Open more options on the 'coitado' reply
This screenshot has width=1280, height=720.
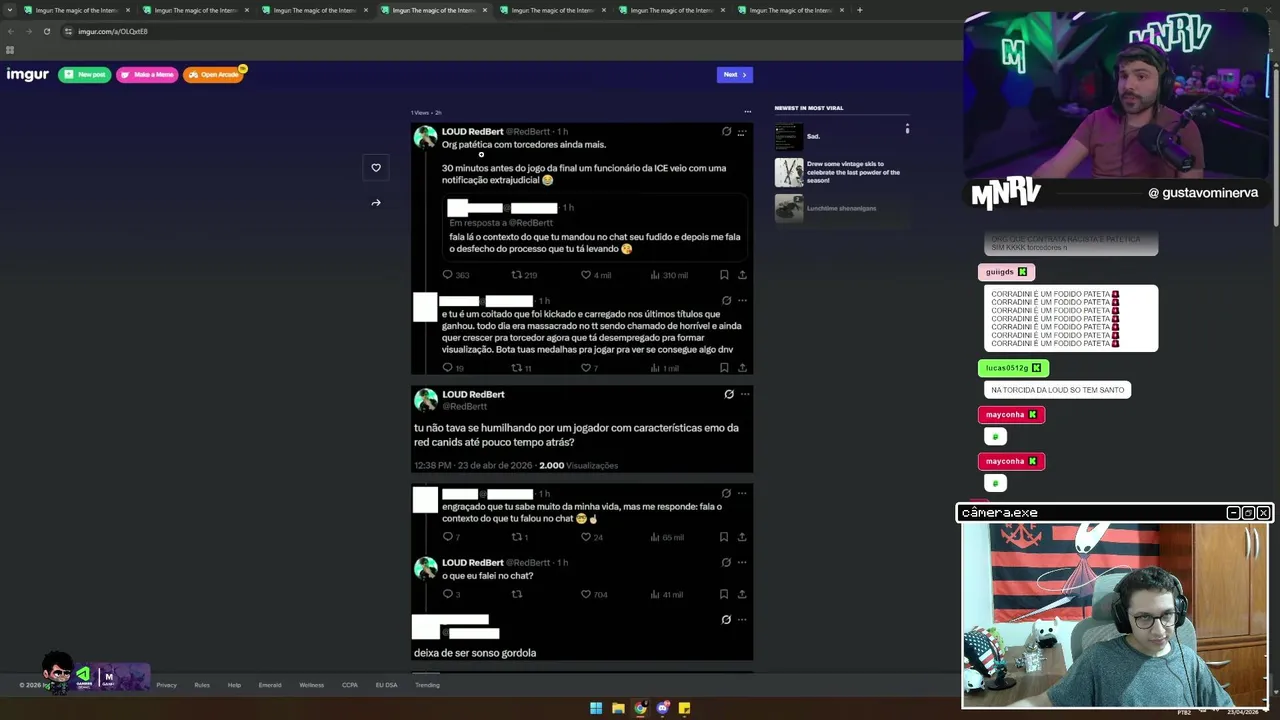pyautogui.click(x=742, y=300)
